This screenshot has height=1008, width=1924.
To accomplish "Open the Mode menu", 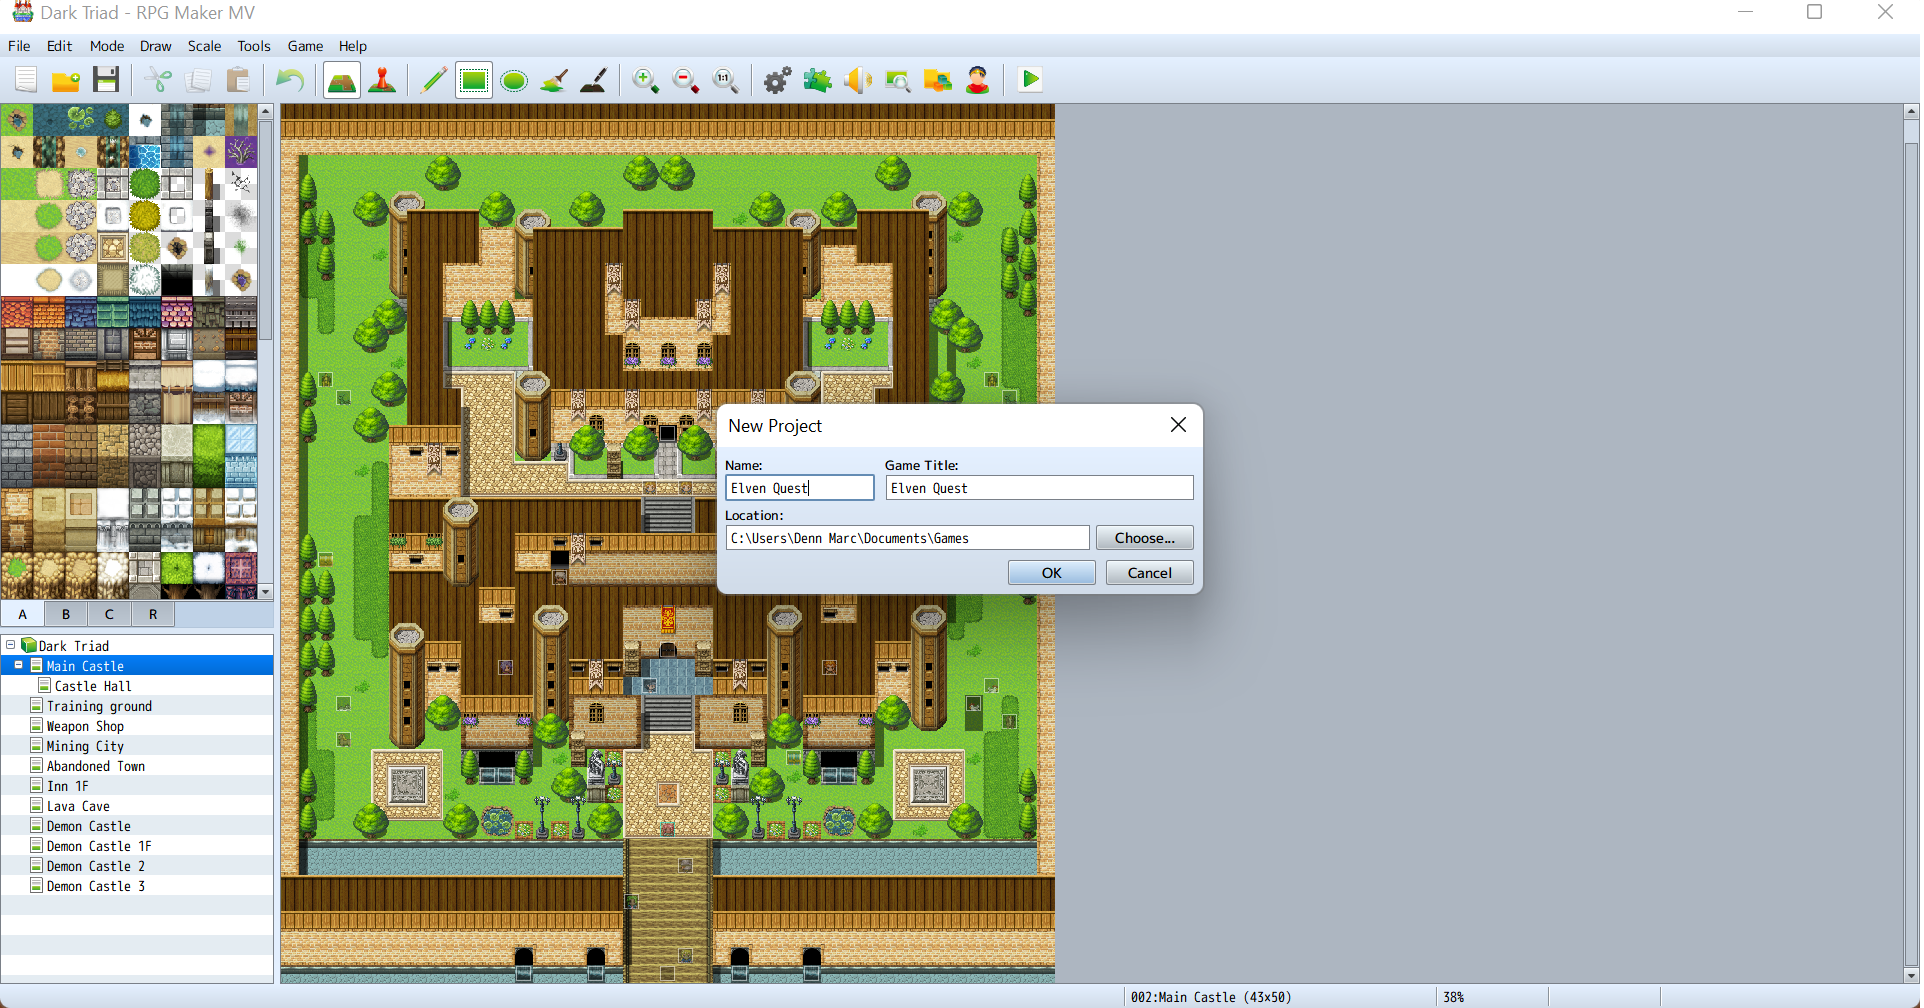I will (x=107, y=46).
